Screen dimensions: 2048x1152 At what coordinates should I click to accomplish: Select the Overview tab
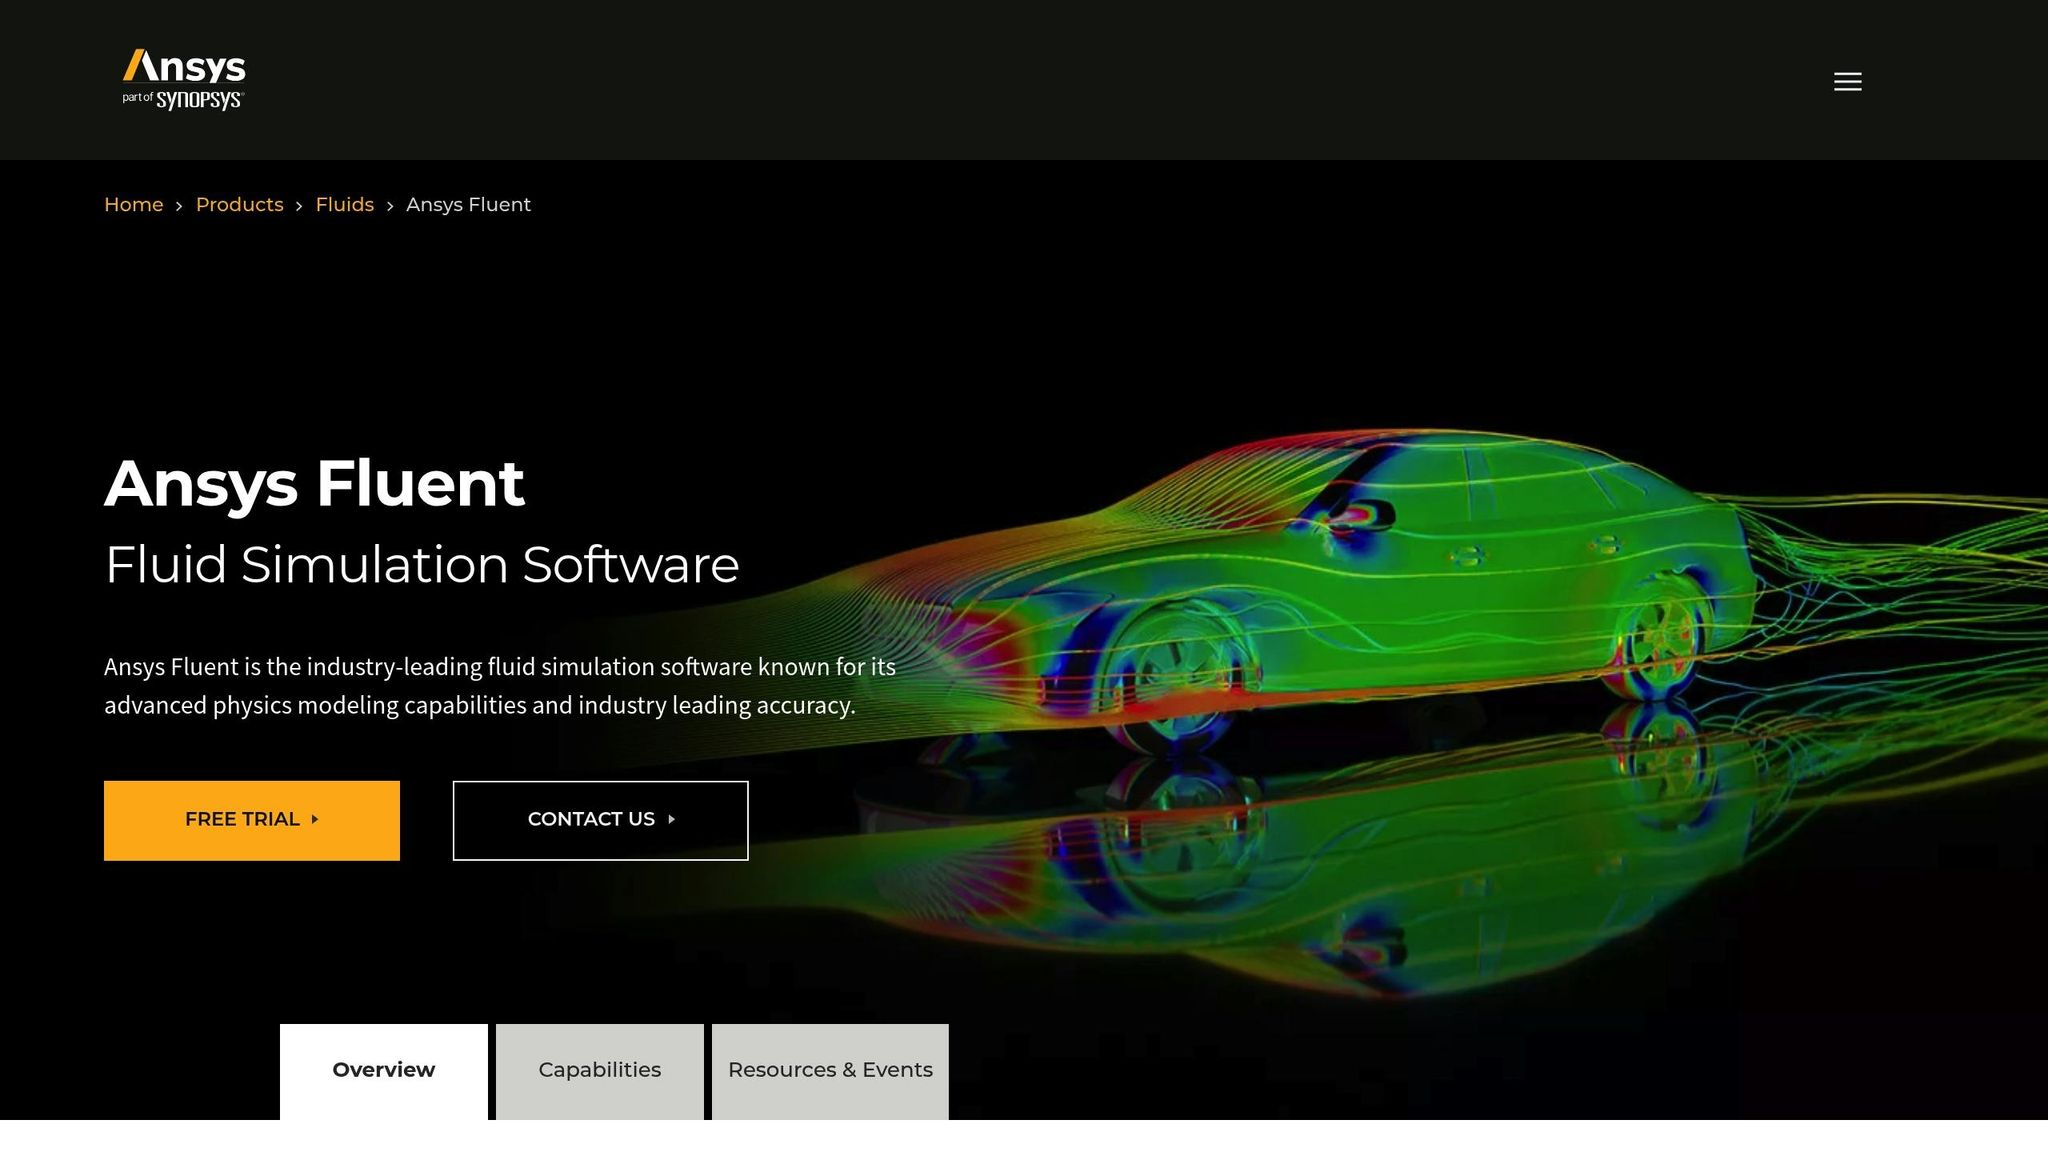coord(383,1069)
